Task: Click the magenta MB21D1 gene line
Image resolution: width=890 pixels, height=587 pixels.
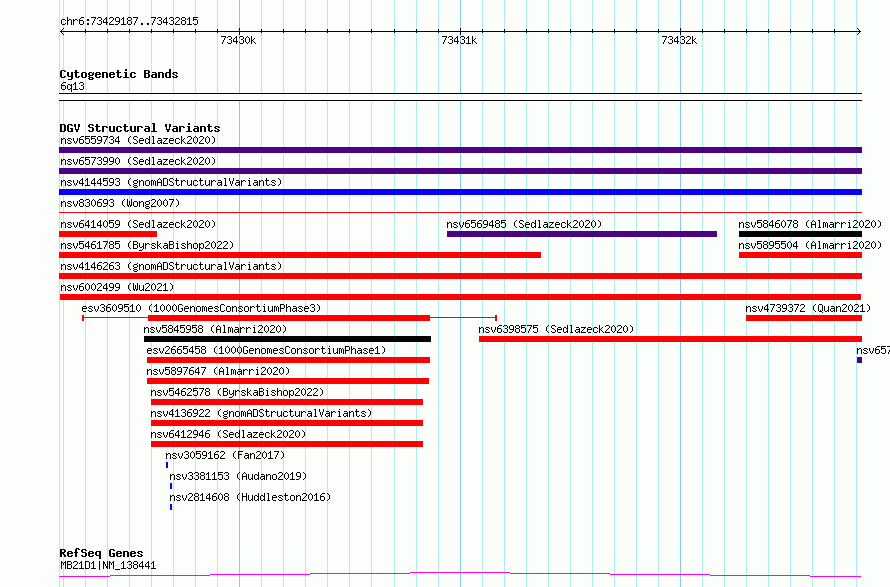Action: point(460,574)
